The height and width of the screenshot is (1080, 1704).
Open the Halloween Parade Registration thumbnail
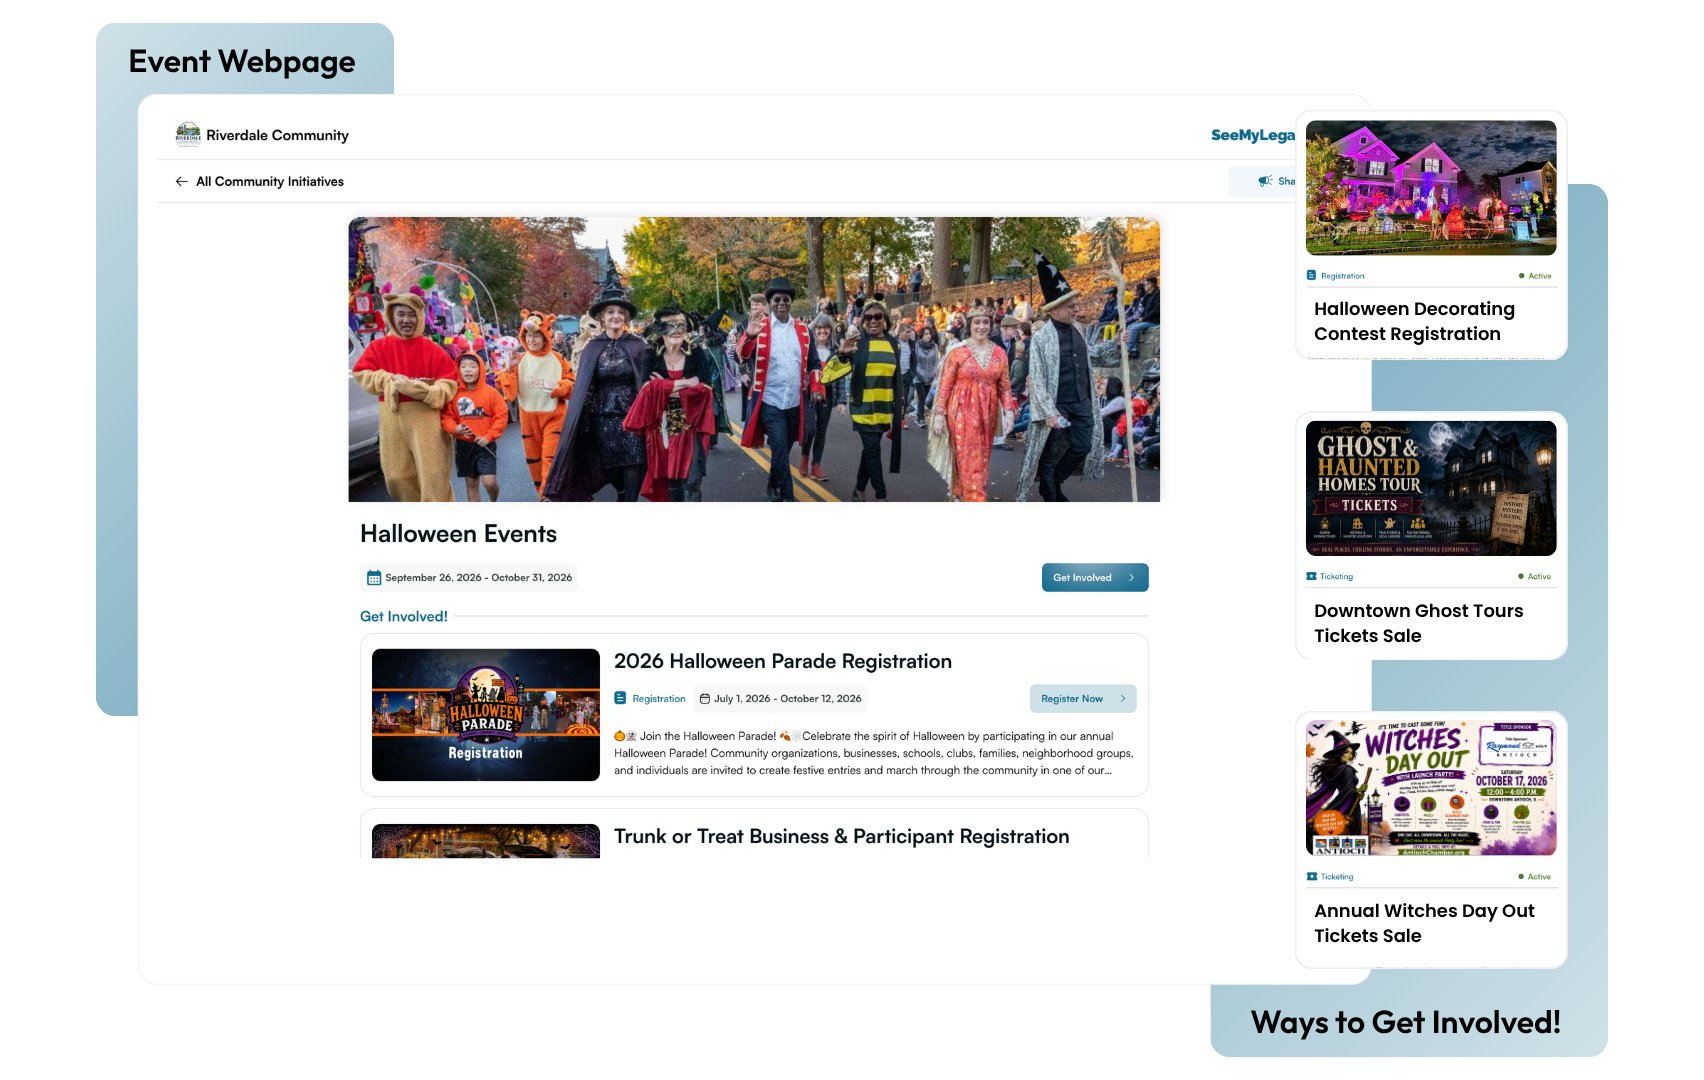coord(486,715)
